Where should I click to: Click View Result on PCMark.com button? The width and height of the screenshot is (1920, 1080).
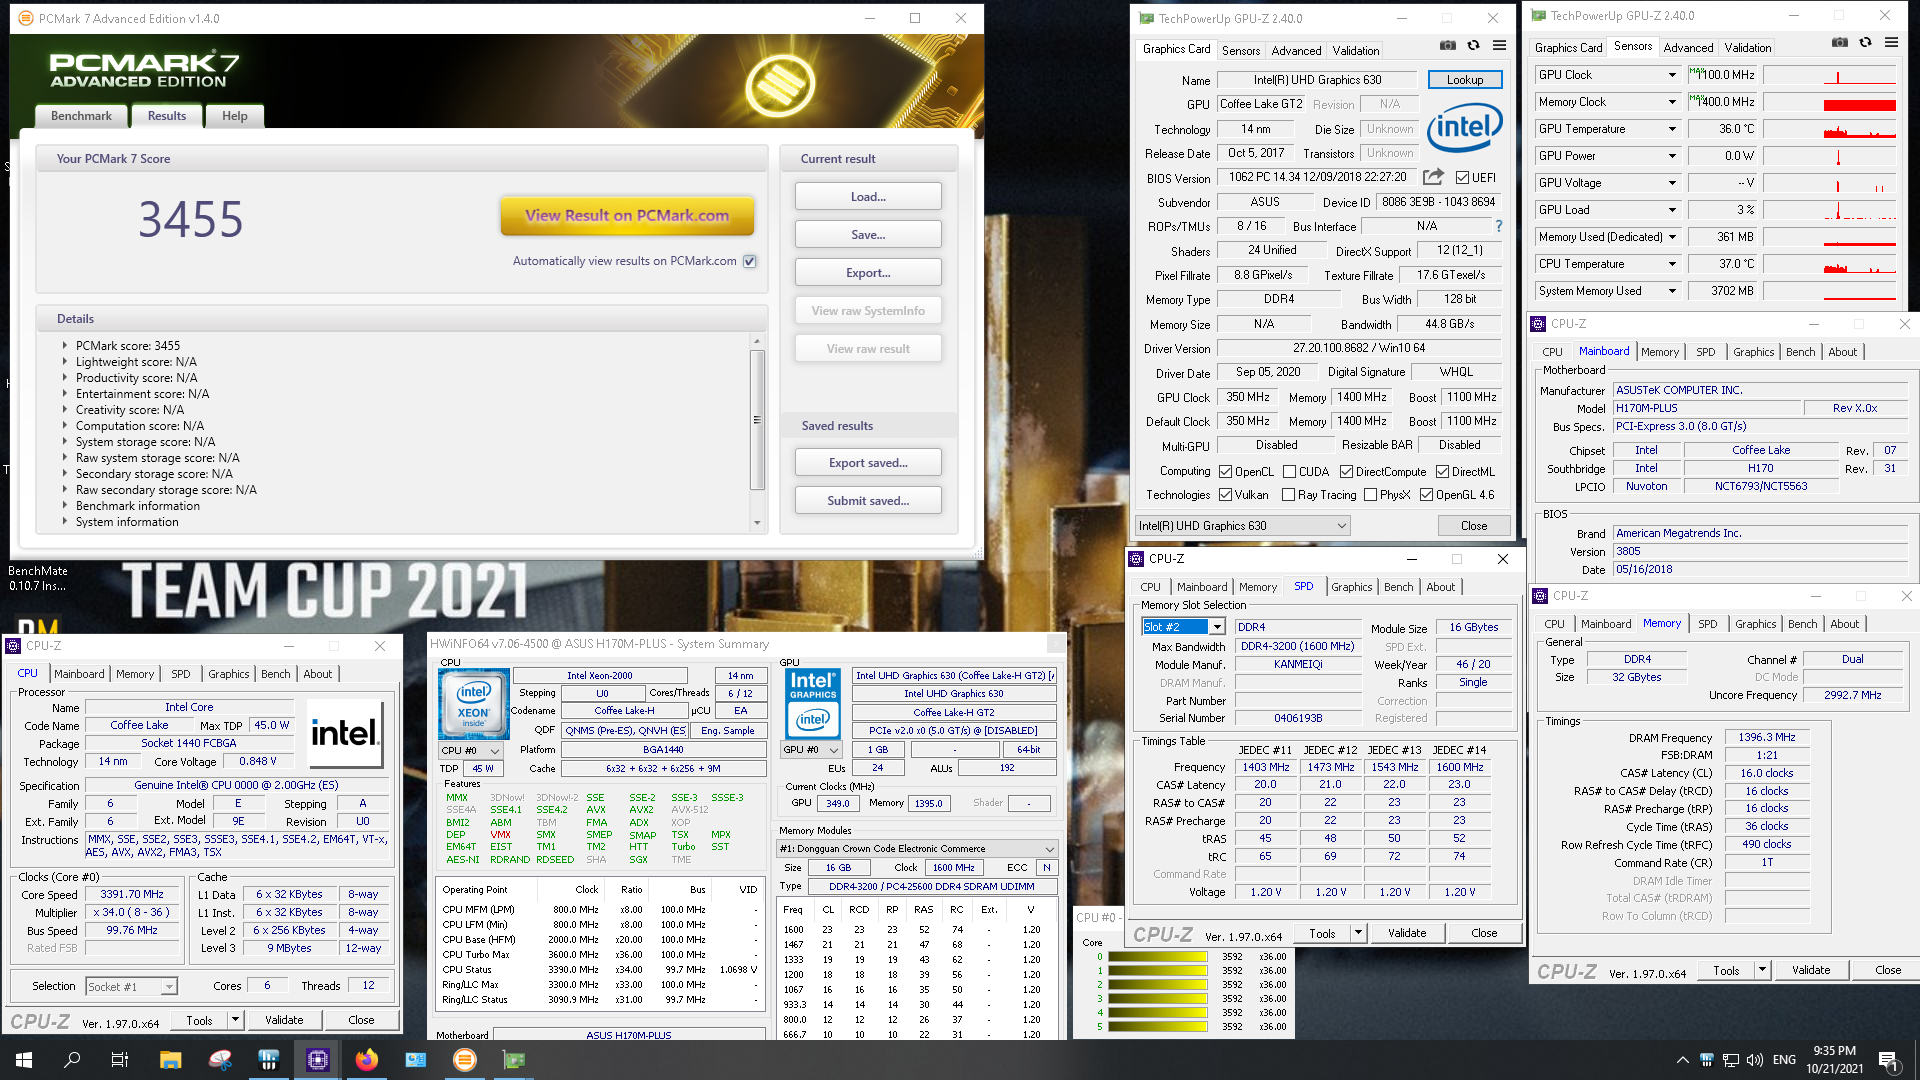(x=627, y=216)
